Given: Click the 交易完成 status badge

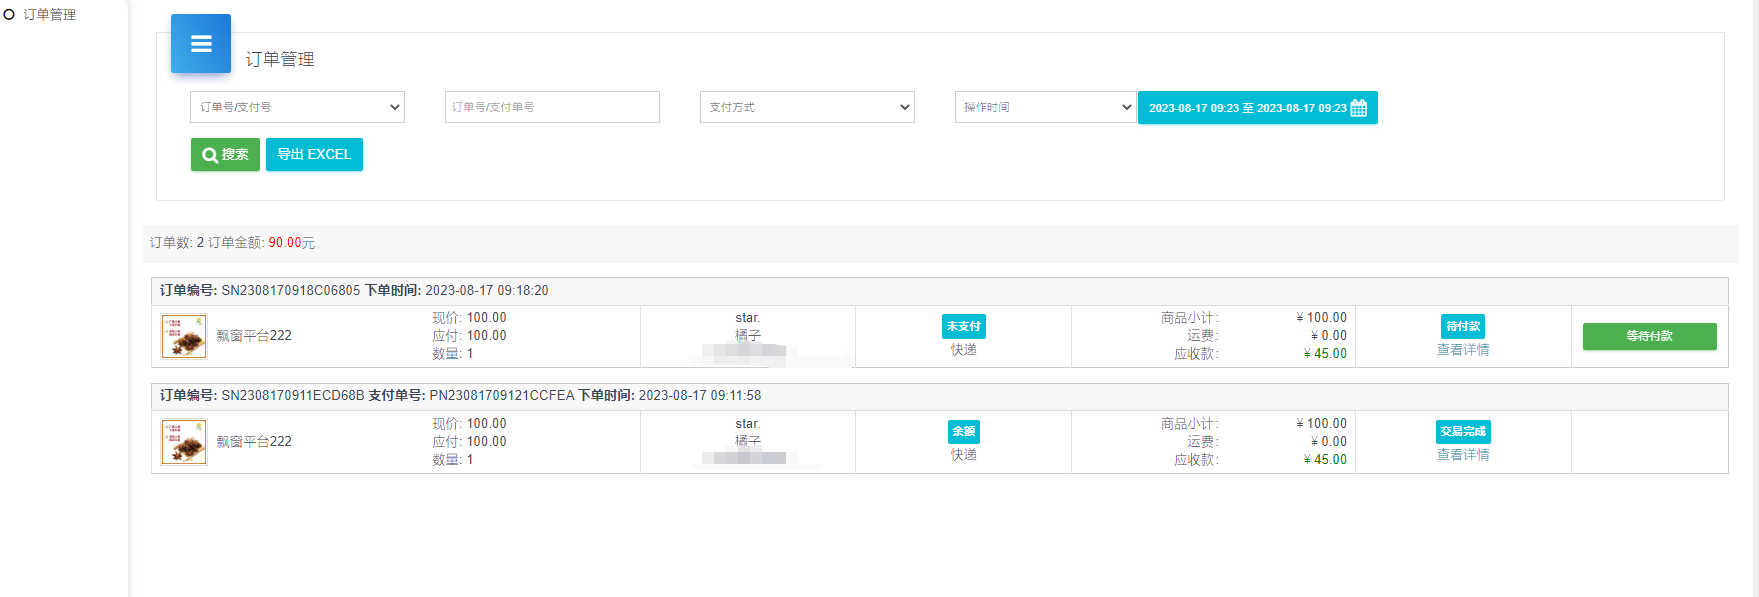Looking at the screenshot, I should point(1463,431).
